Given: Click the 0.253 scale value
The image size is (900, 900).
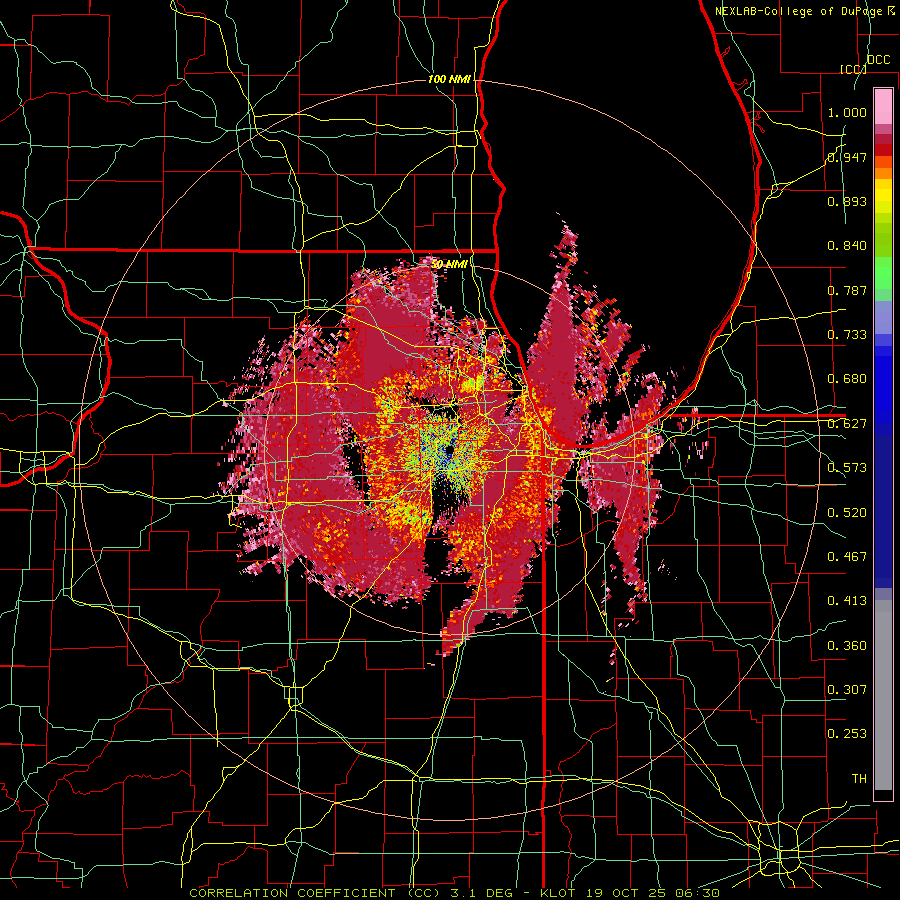Looking at the screenshot, I should 847,734.
